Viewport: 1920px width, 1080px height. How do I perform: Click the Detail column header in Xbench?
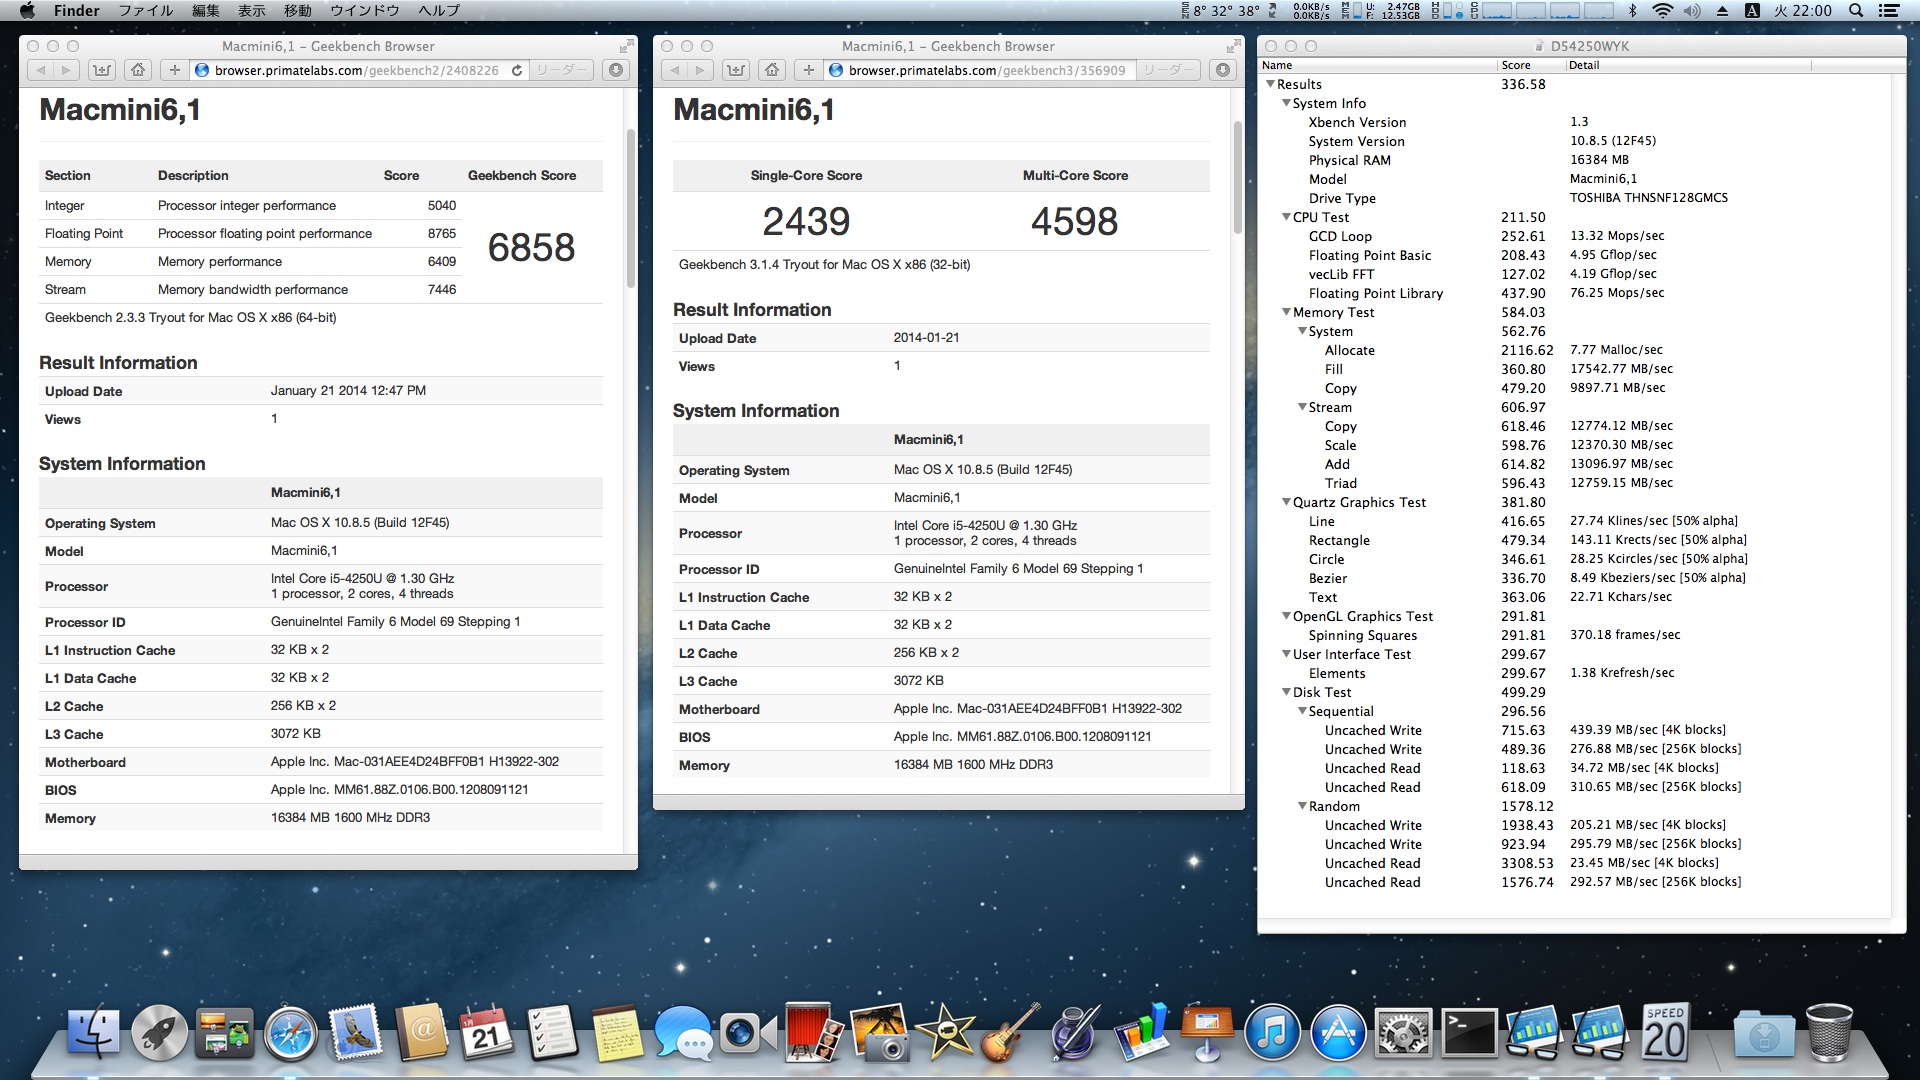coord(1688,65)
